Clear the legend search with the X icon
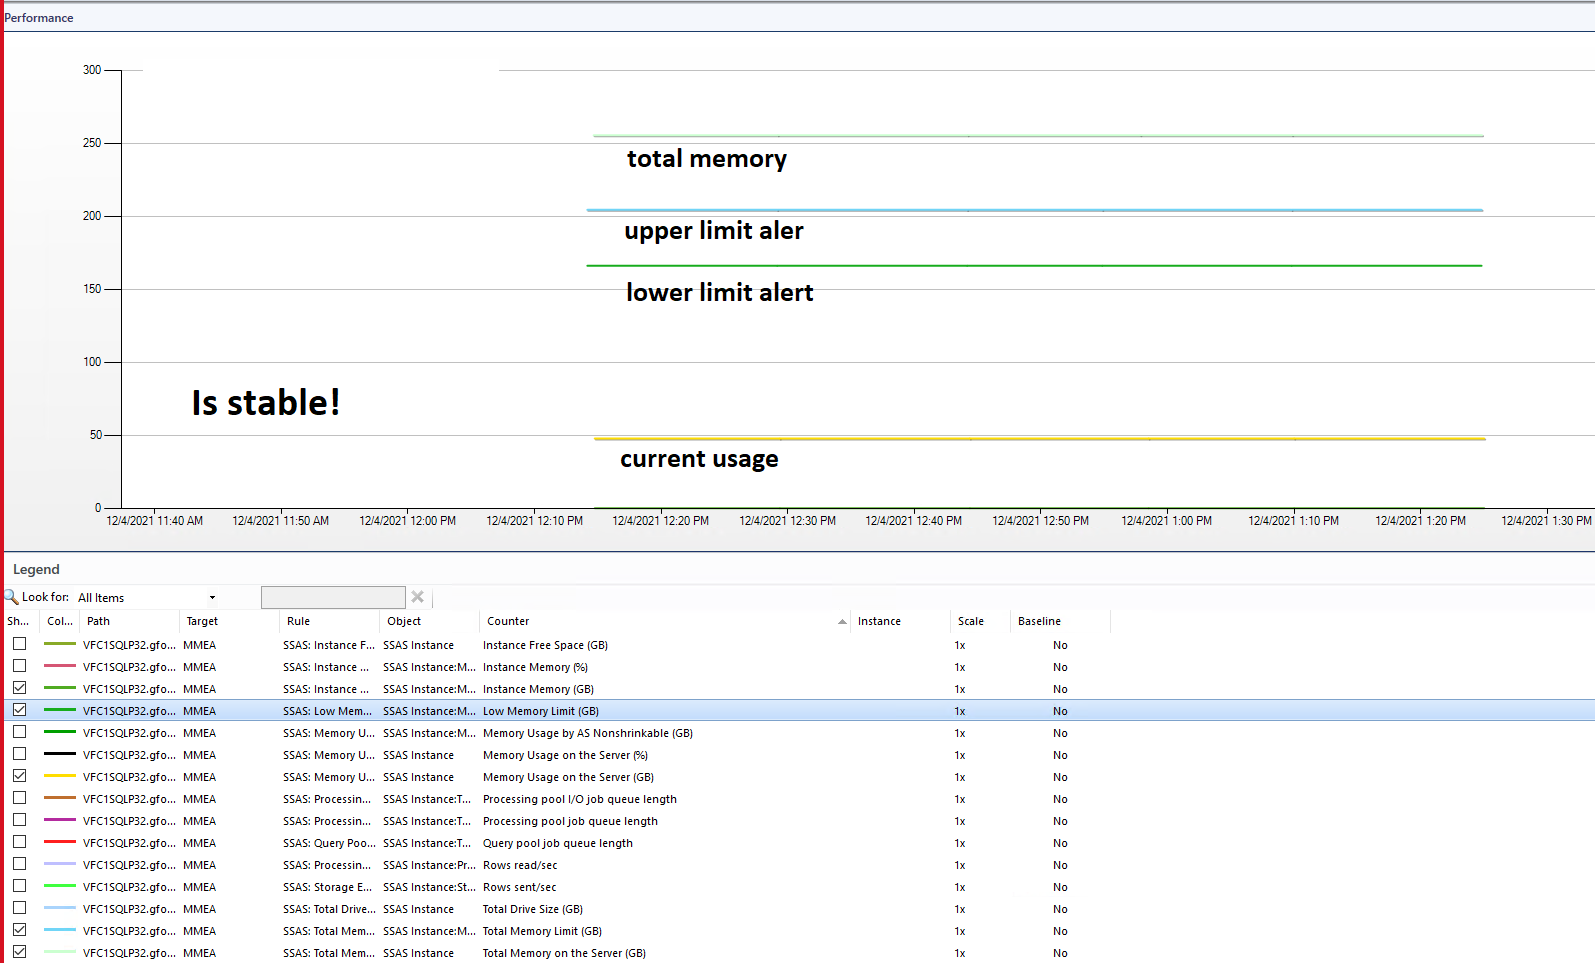Image resolution: width=1595 pixels, height=963 pixels. click(418, 597)
